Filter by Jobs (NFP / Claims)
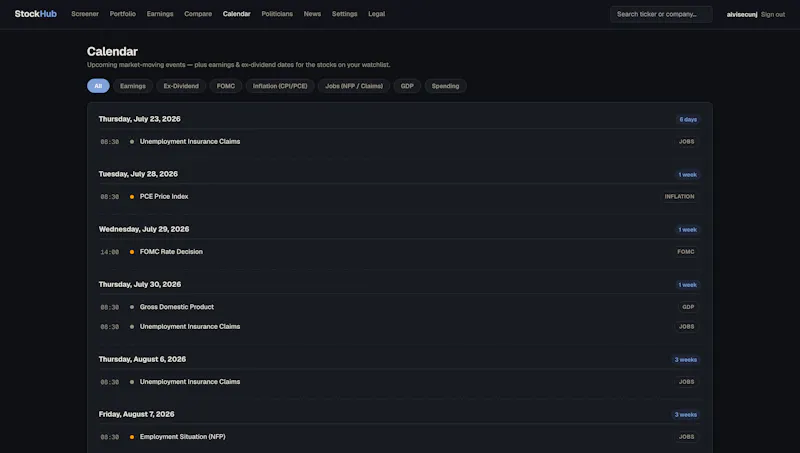This screenshot has width=800, height=453. [354, 86]
